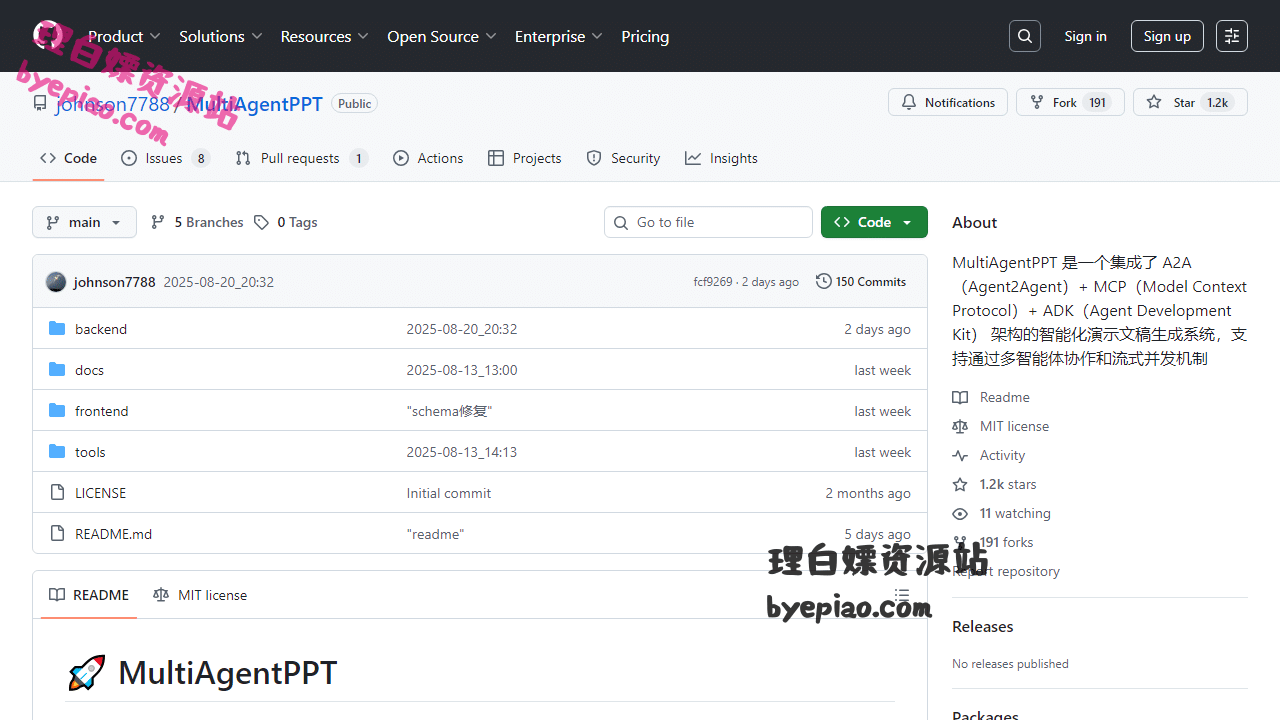1280x720 pixels.
Task: Open commit hash fcf9269
Action: click(713, 282)
